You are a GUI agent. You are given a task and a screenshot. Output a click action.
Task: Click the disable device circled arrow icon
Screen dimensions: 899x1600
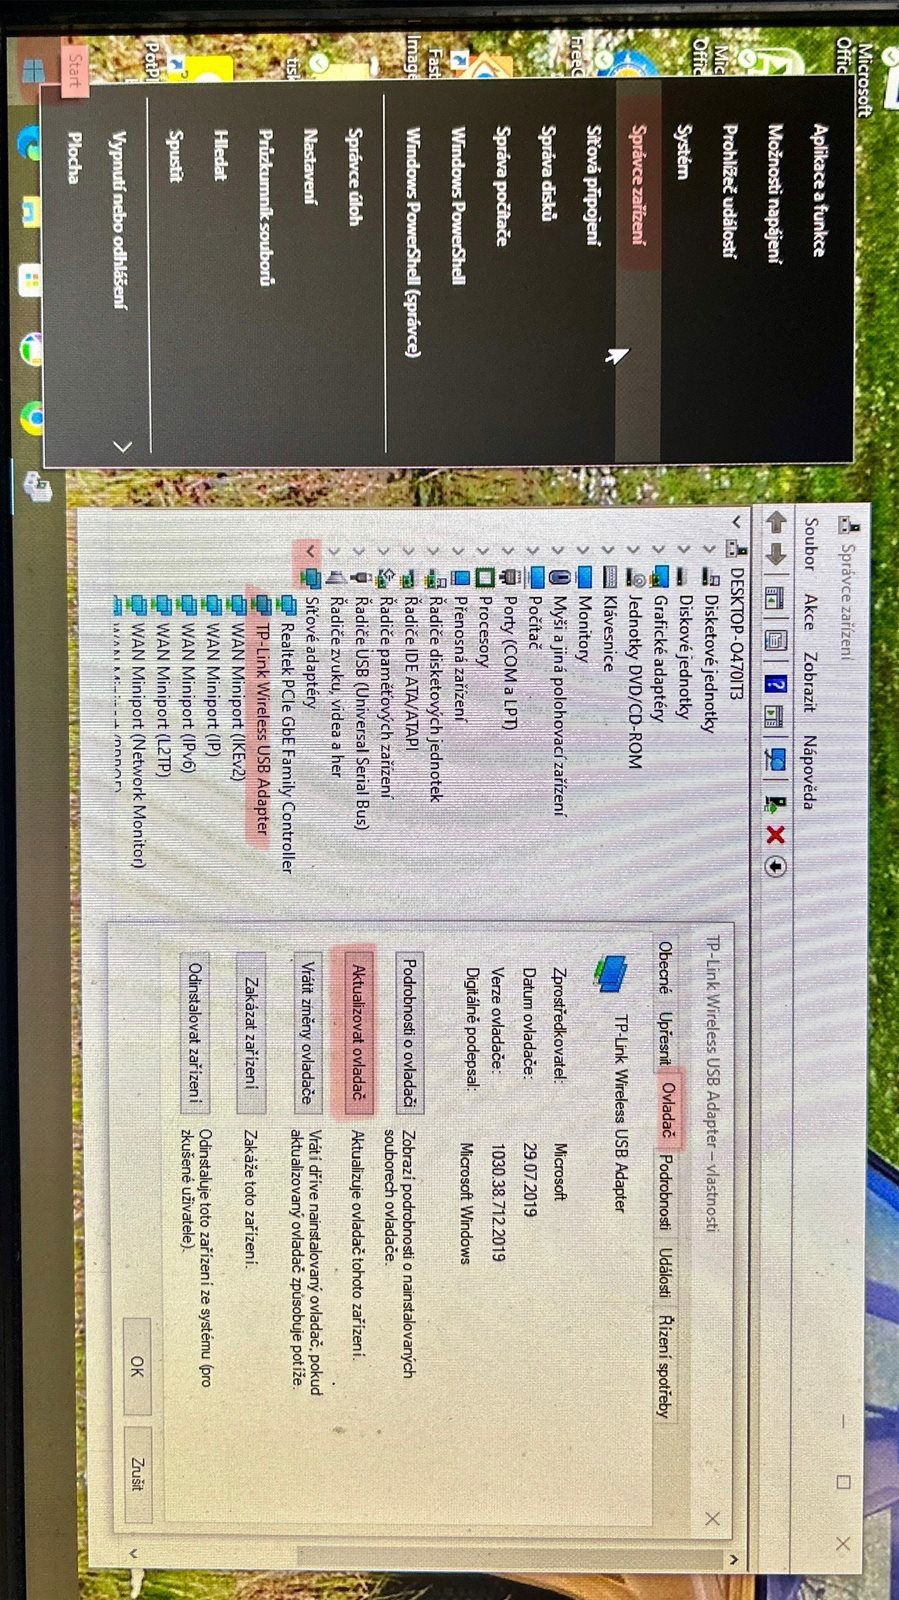point(775,866)
